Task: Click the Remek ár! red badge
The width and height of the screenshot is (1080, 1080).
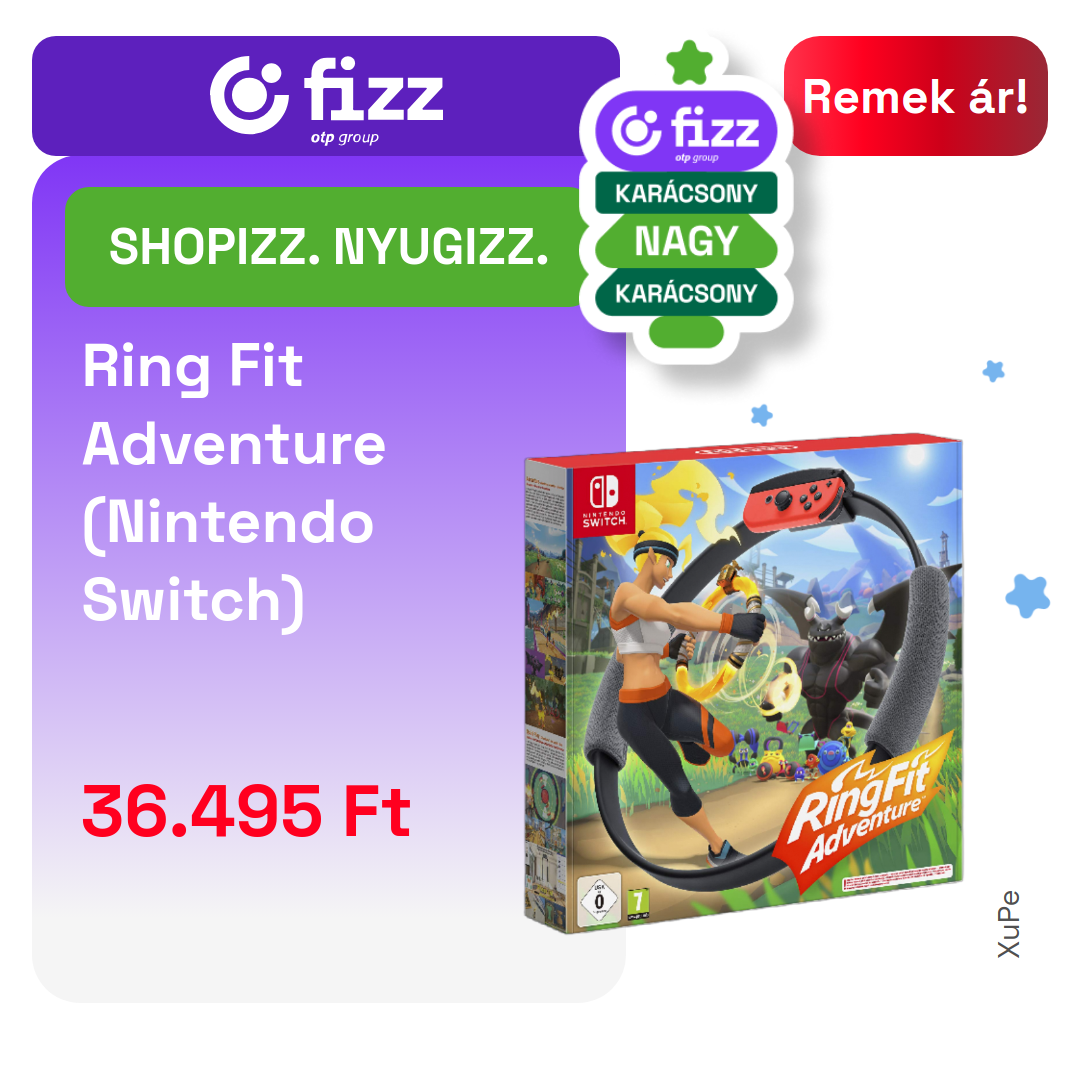Action: tap(915, 96)
